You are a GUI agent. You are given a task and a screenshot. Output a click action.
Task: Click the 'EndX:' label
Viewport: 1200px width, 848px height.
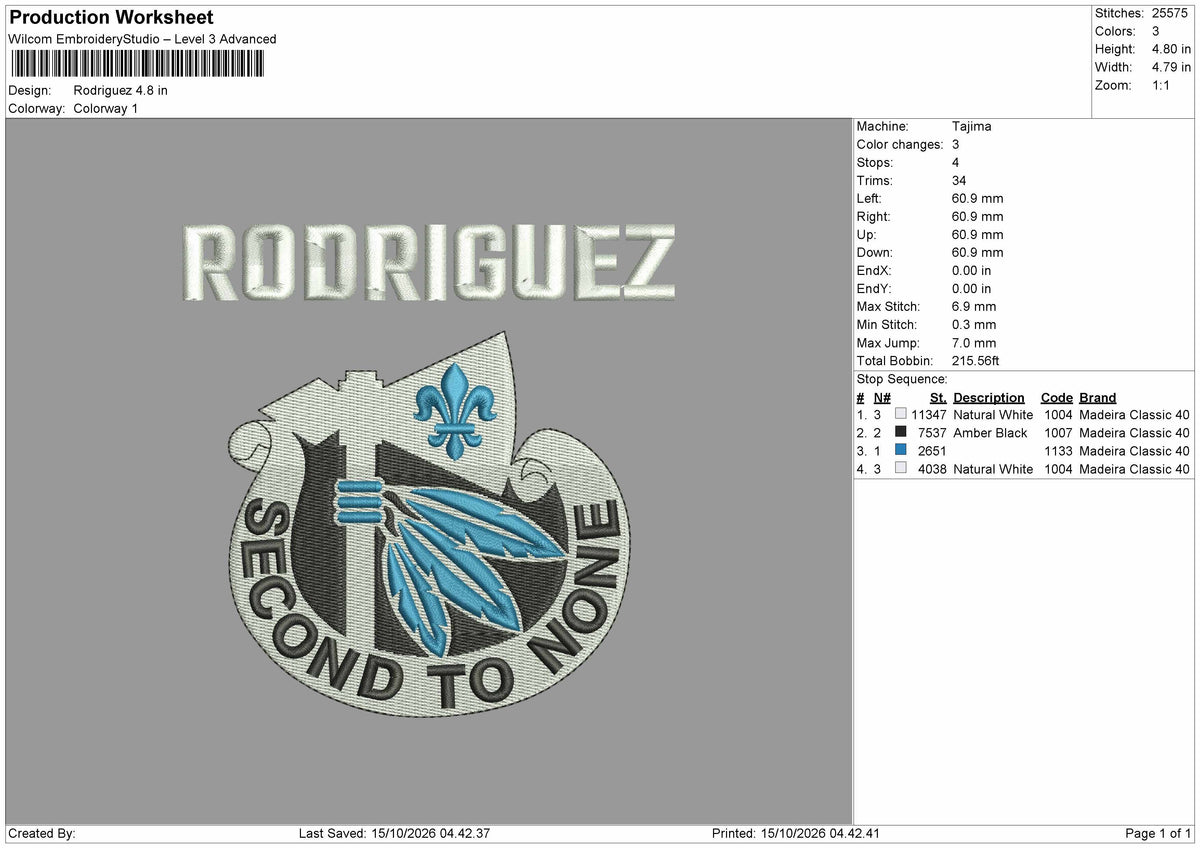874,271
